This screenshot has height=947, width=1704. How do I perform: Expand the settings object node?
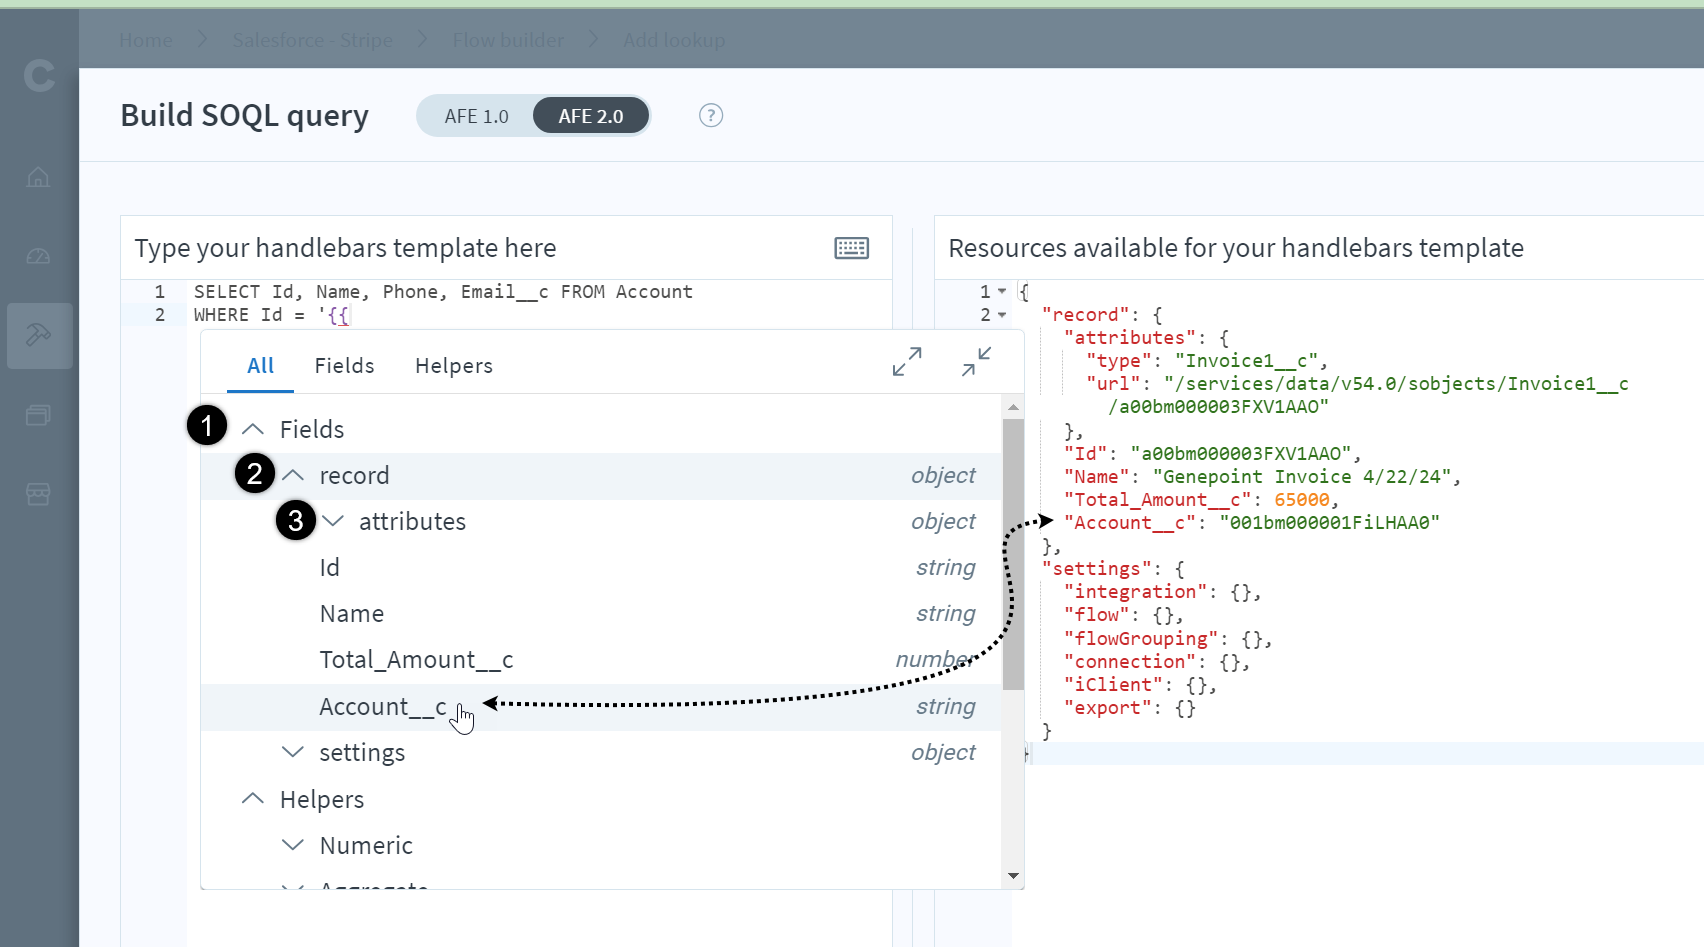click(x=293, y=752)
